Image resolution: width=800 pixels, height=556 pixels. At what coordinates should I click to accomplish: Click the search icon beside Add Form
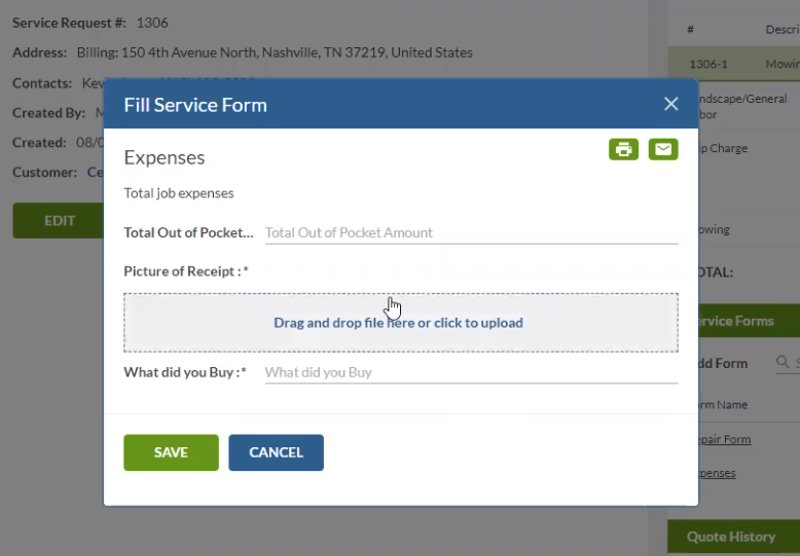pos(784,363)
